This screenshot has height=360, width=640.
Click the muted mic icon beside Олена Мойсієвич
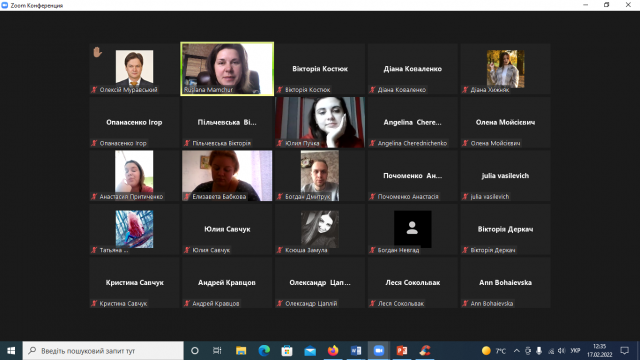tap(465, 143)
